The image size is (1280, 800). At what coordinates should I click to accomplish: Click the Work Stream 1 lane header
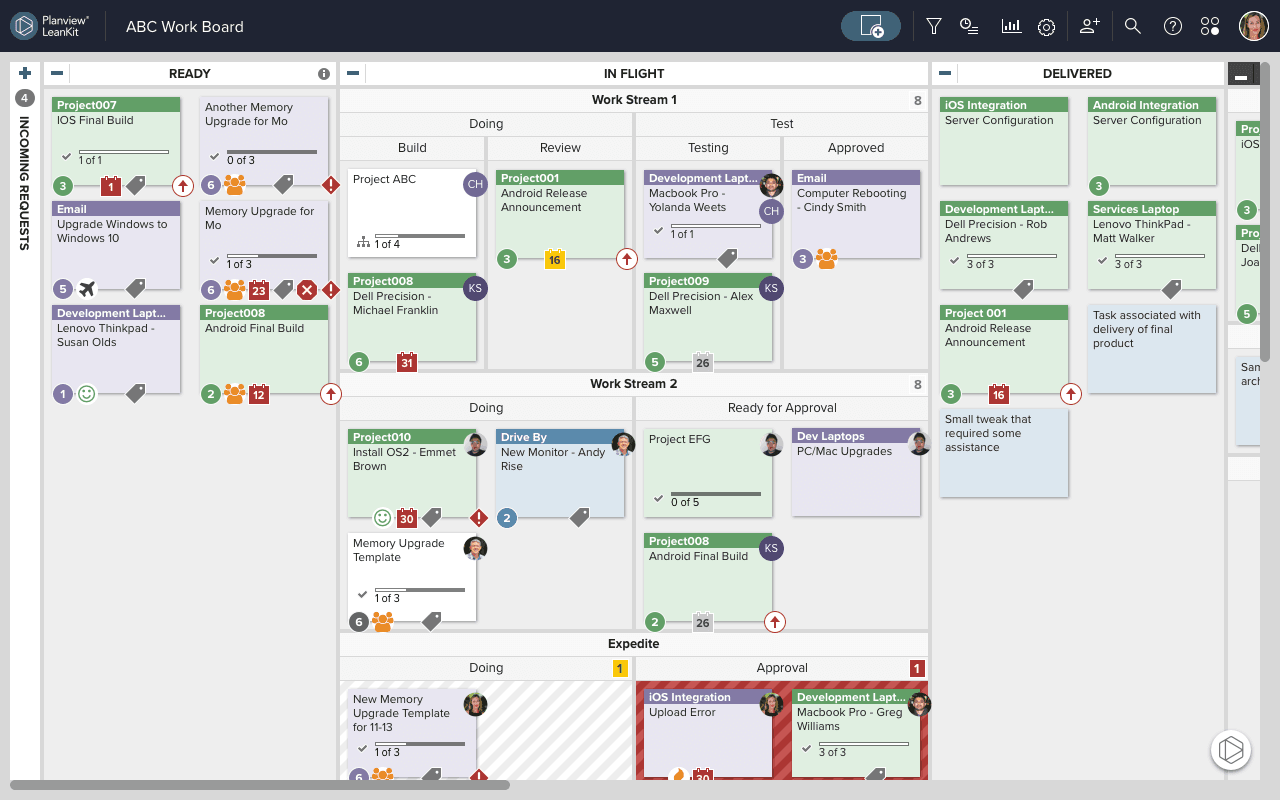click(x=633, y=100)
